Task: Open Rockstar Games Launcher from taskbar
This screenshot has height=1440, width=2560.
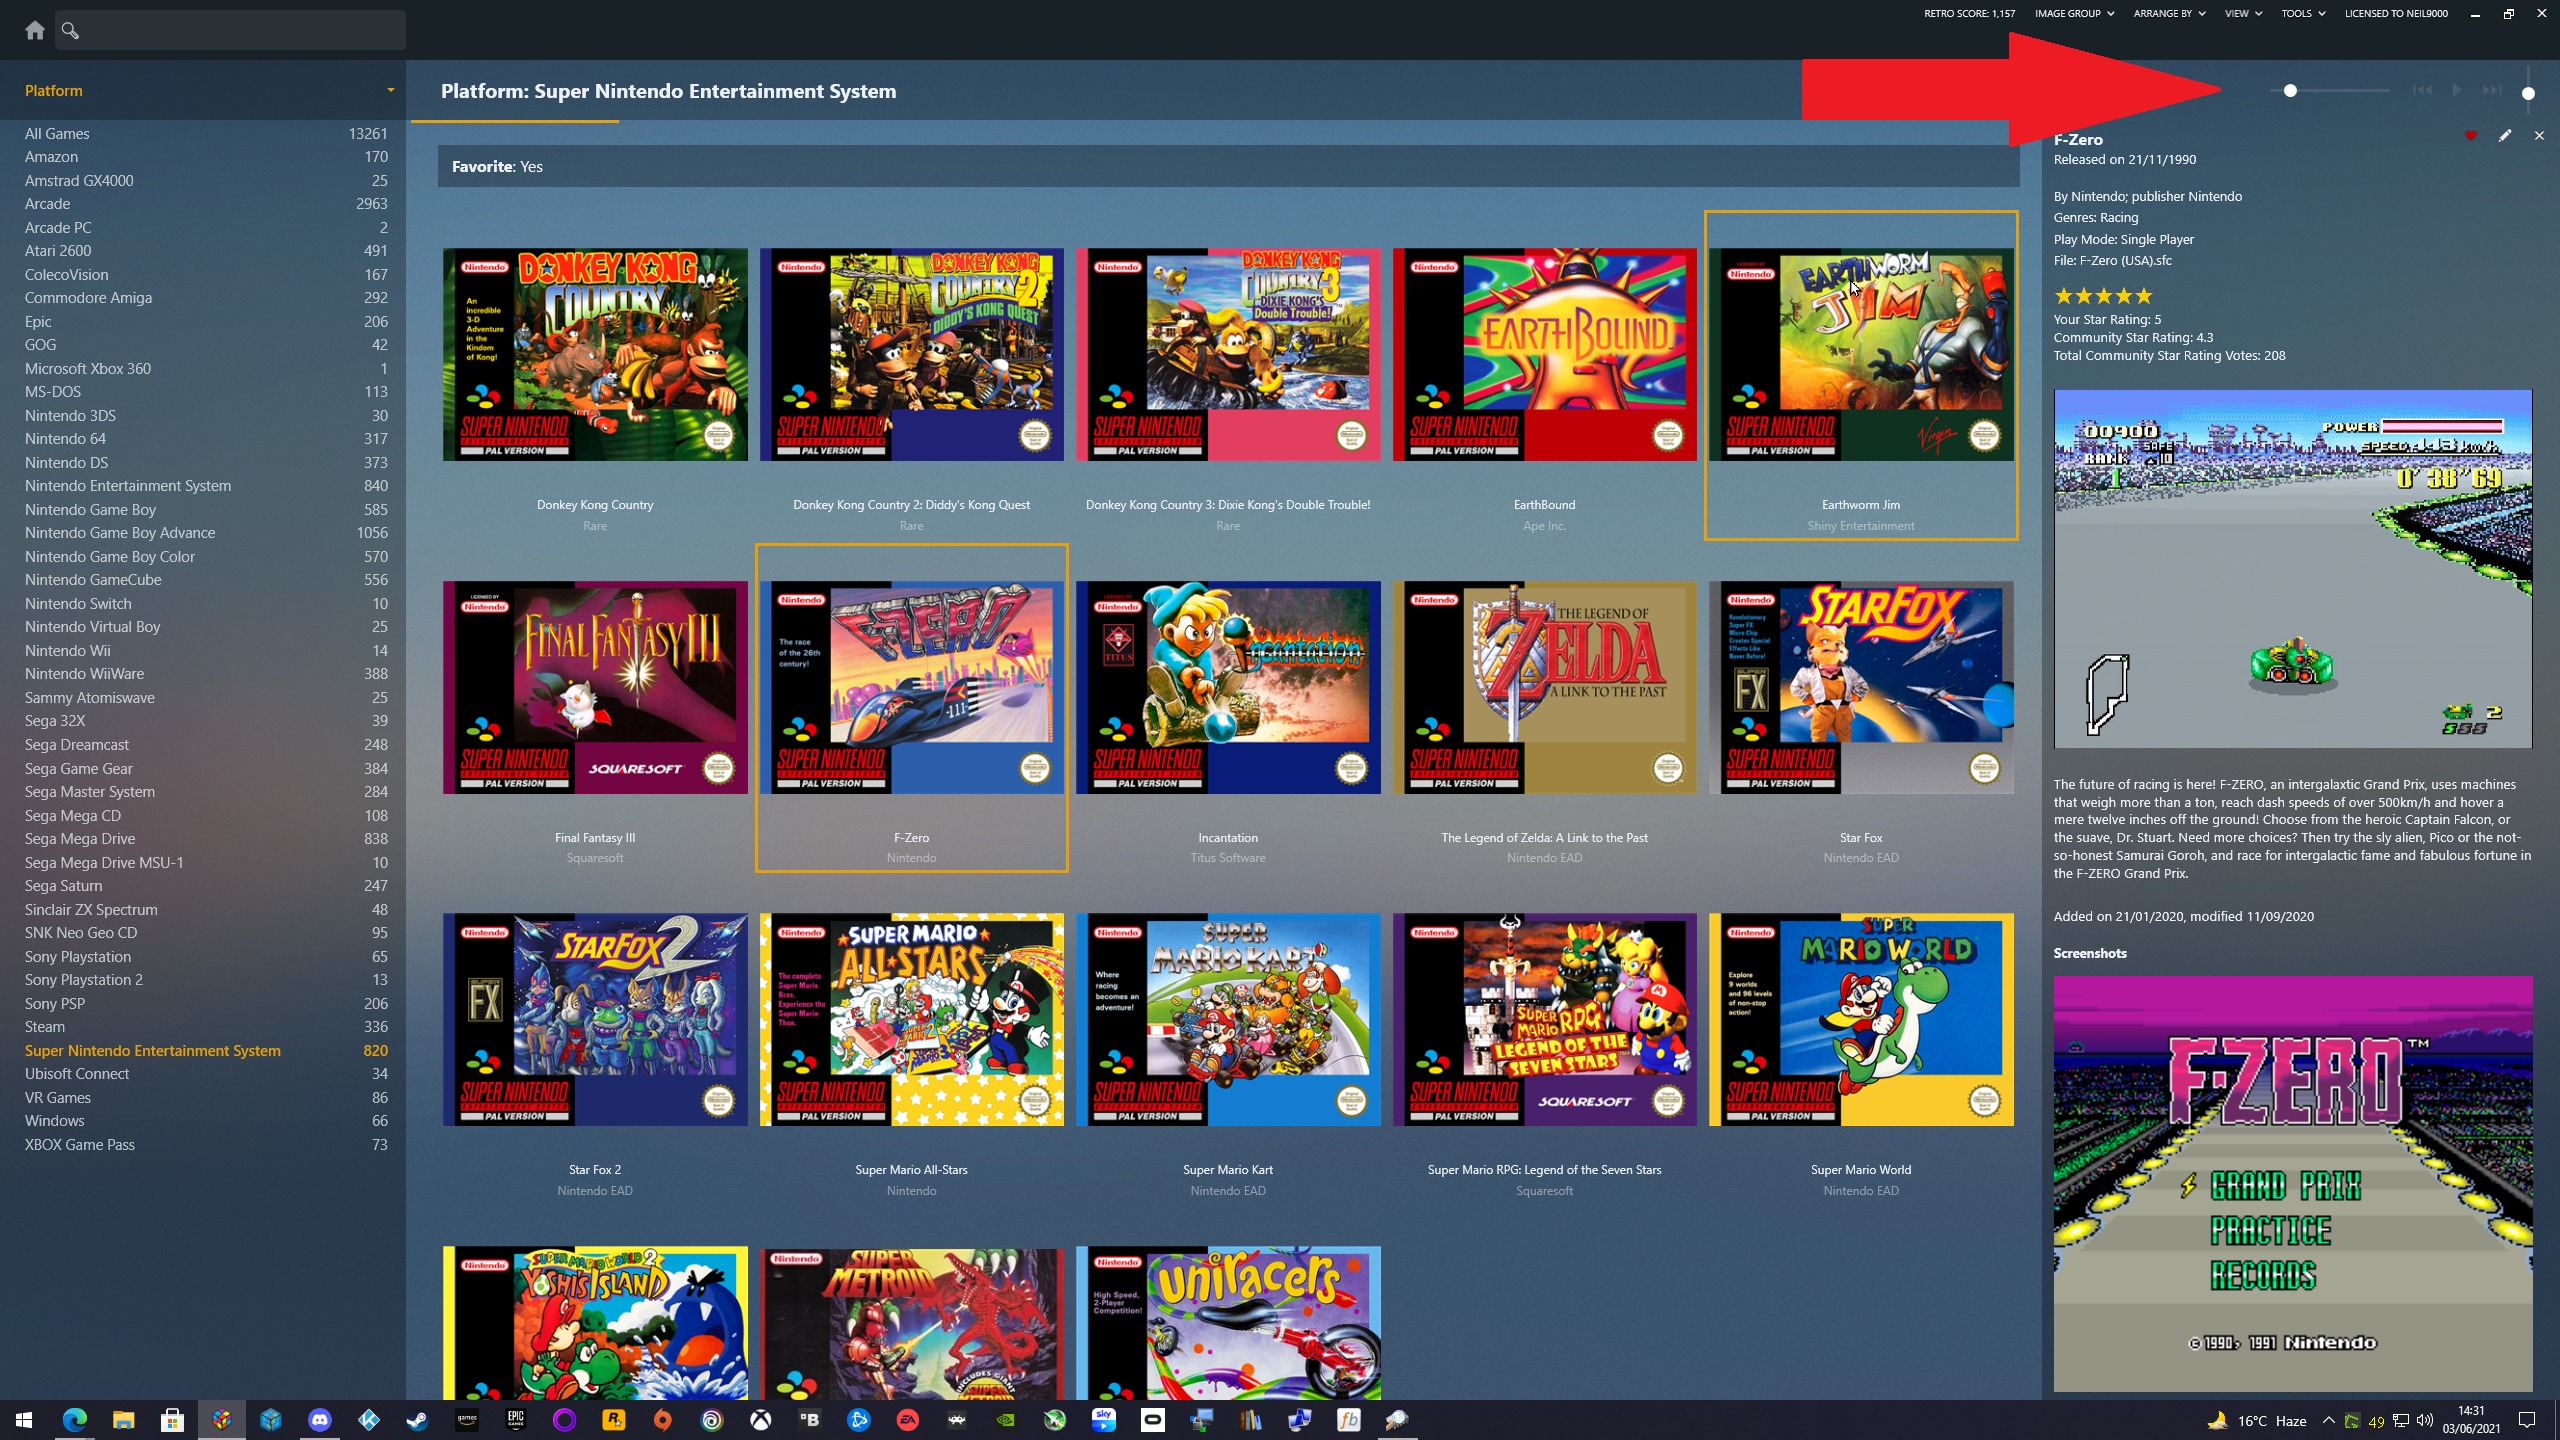Action: coord(613,1420)
